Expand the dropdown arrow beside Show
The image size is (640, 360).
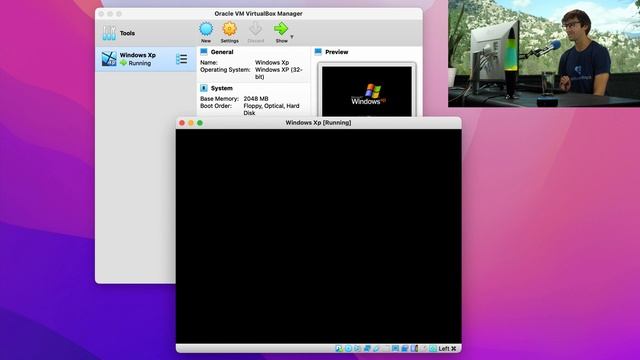pos(292,37)
